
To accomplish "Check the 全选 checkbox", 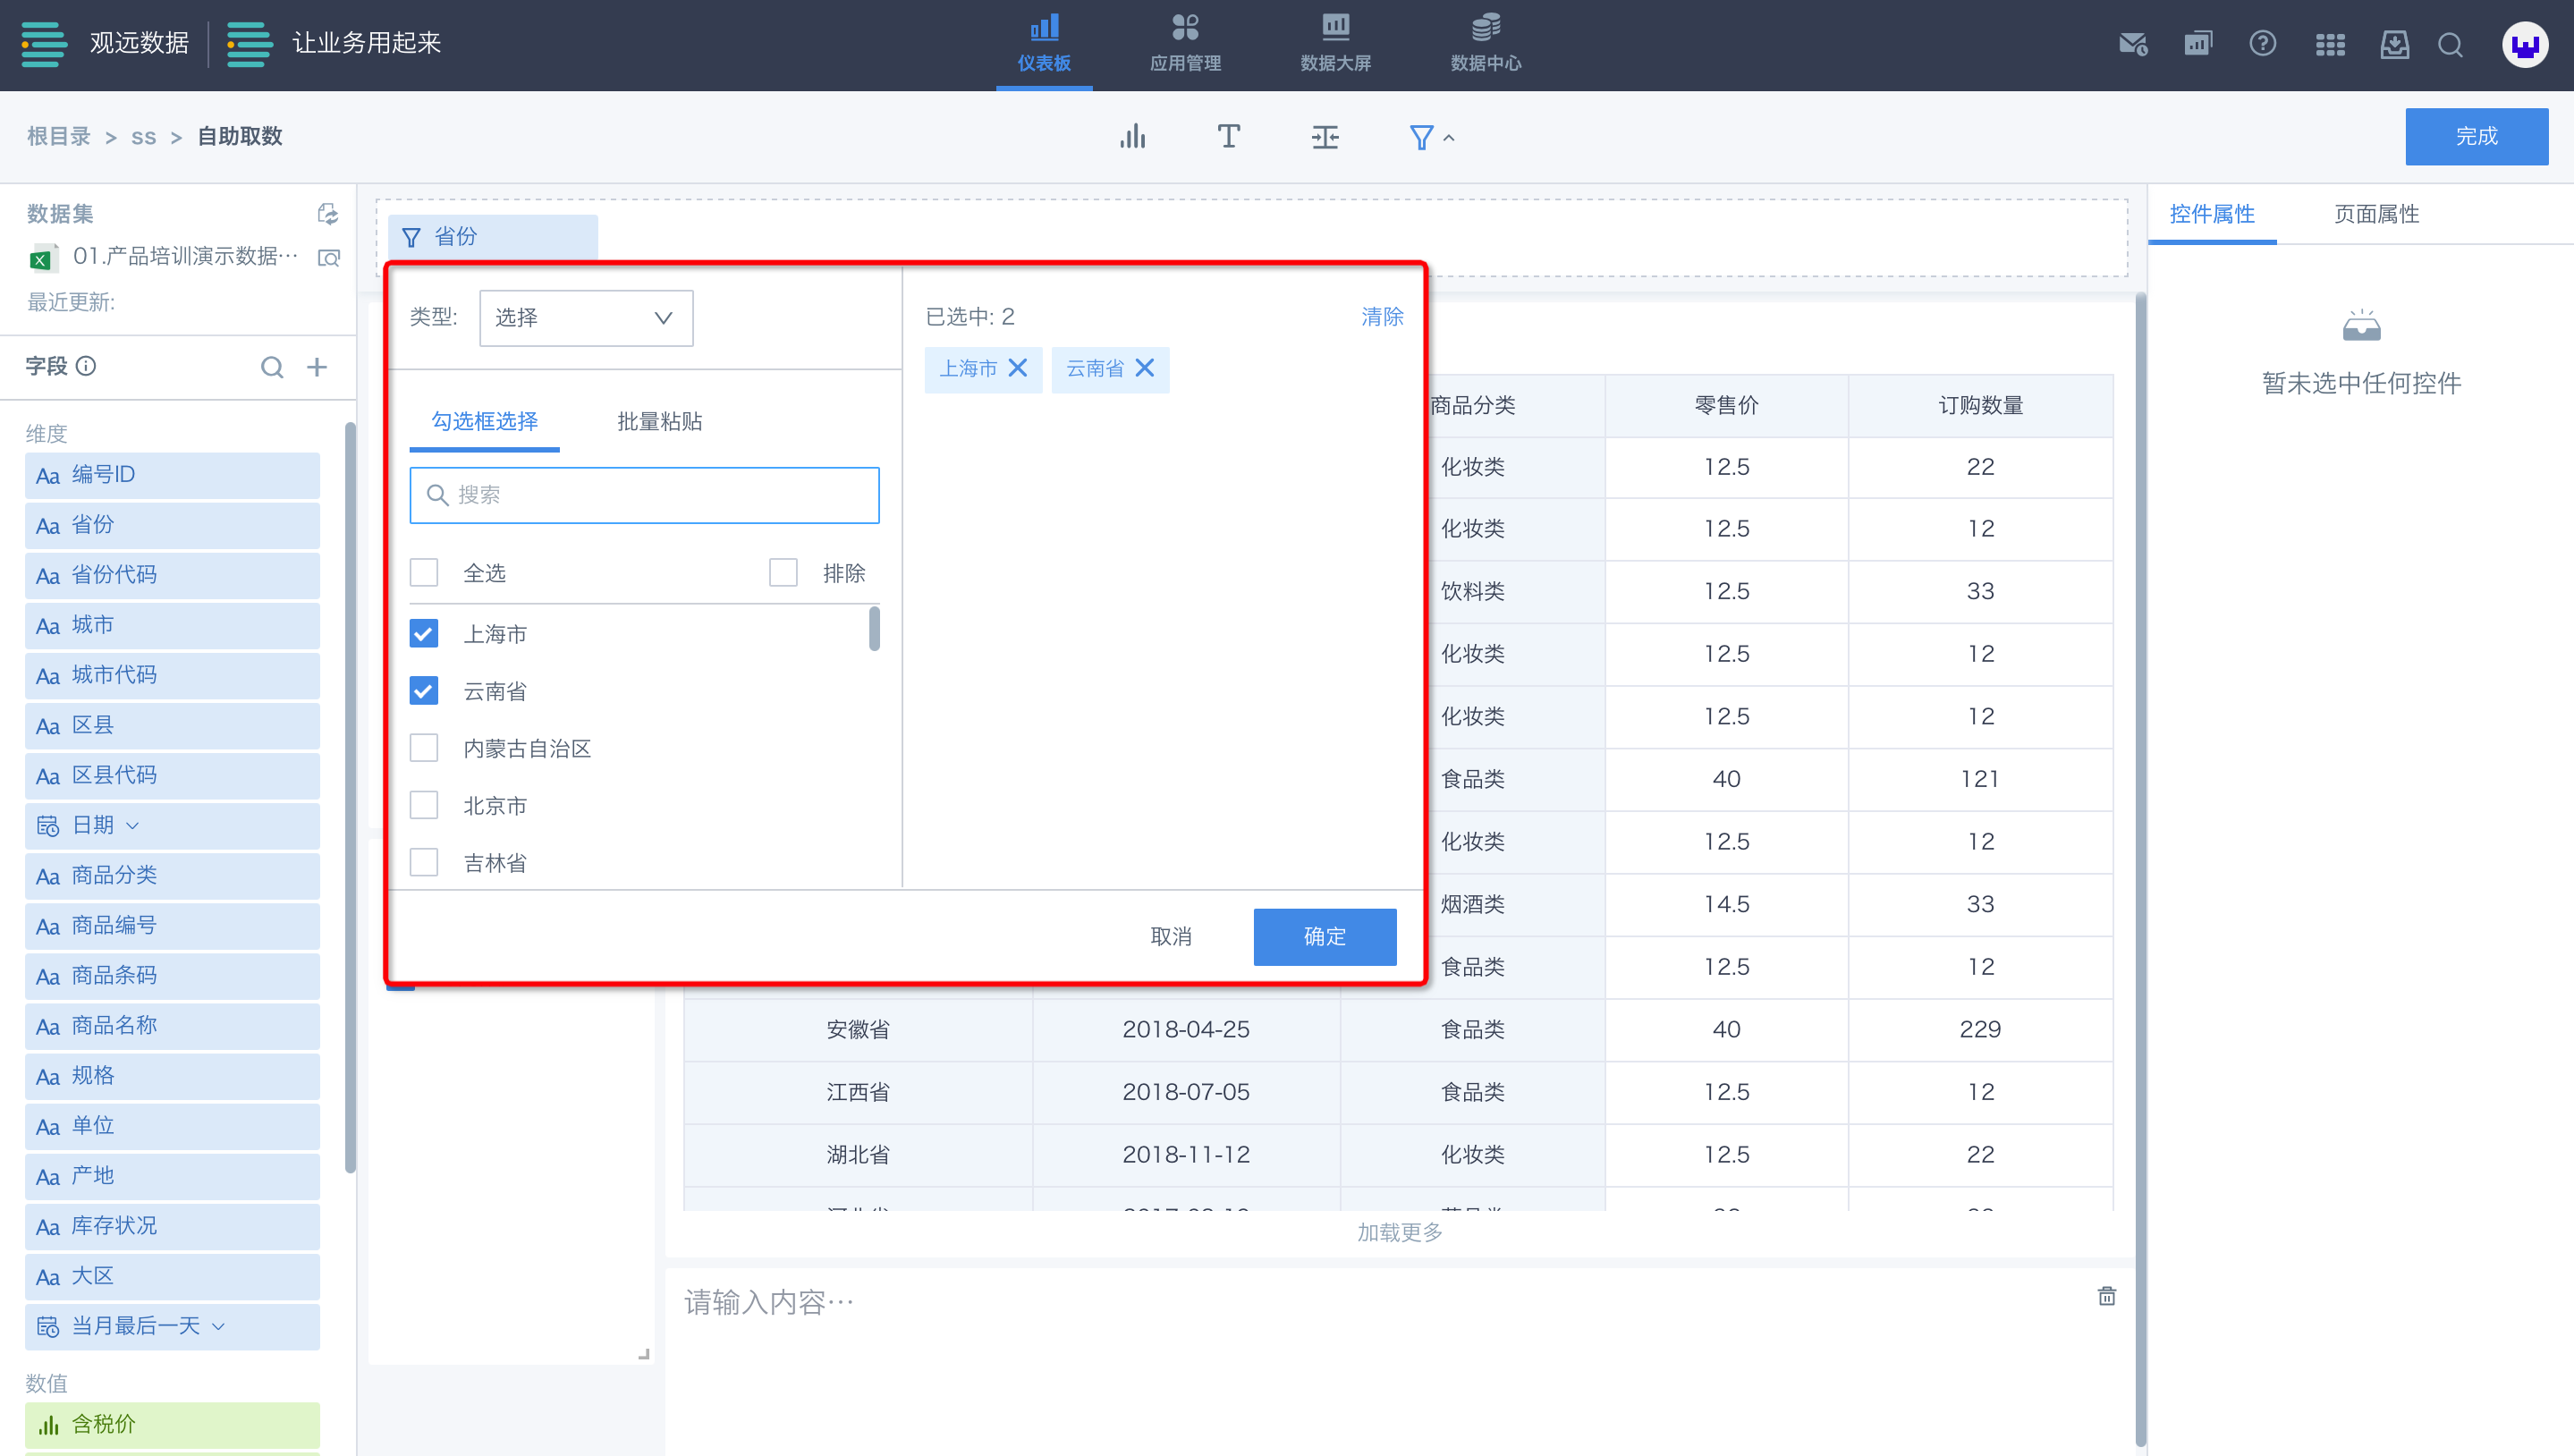I will (x=424, y=573).
